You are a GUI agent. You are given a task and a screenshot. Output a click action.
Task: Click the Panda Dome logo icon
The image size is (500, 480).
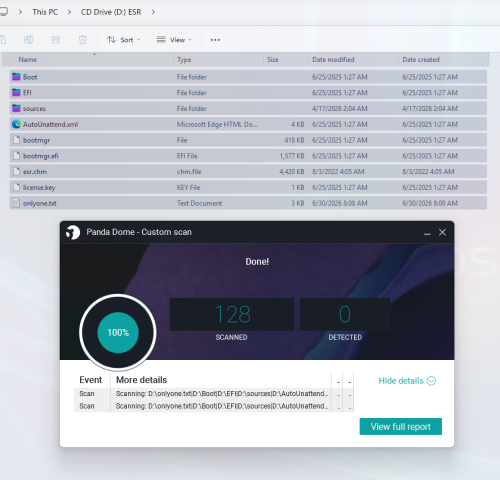coord(73,232)
